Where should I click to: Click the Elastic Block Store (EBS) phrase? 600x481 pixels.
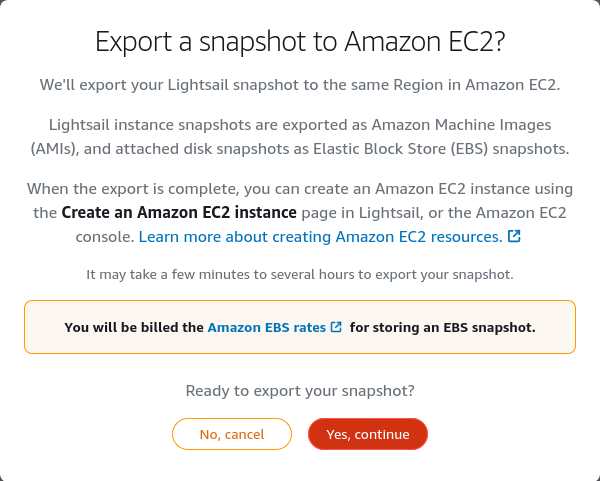click(x=401, y=149)
